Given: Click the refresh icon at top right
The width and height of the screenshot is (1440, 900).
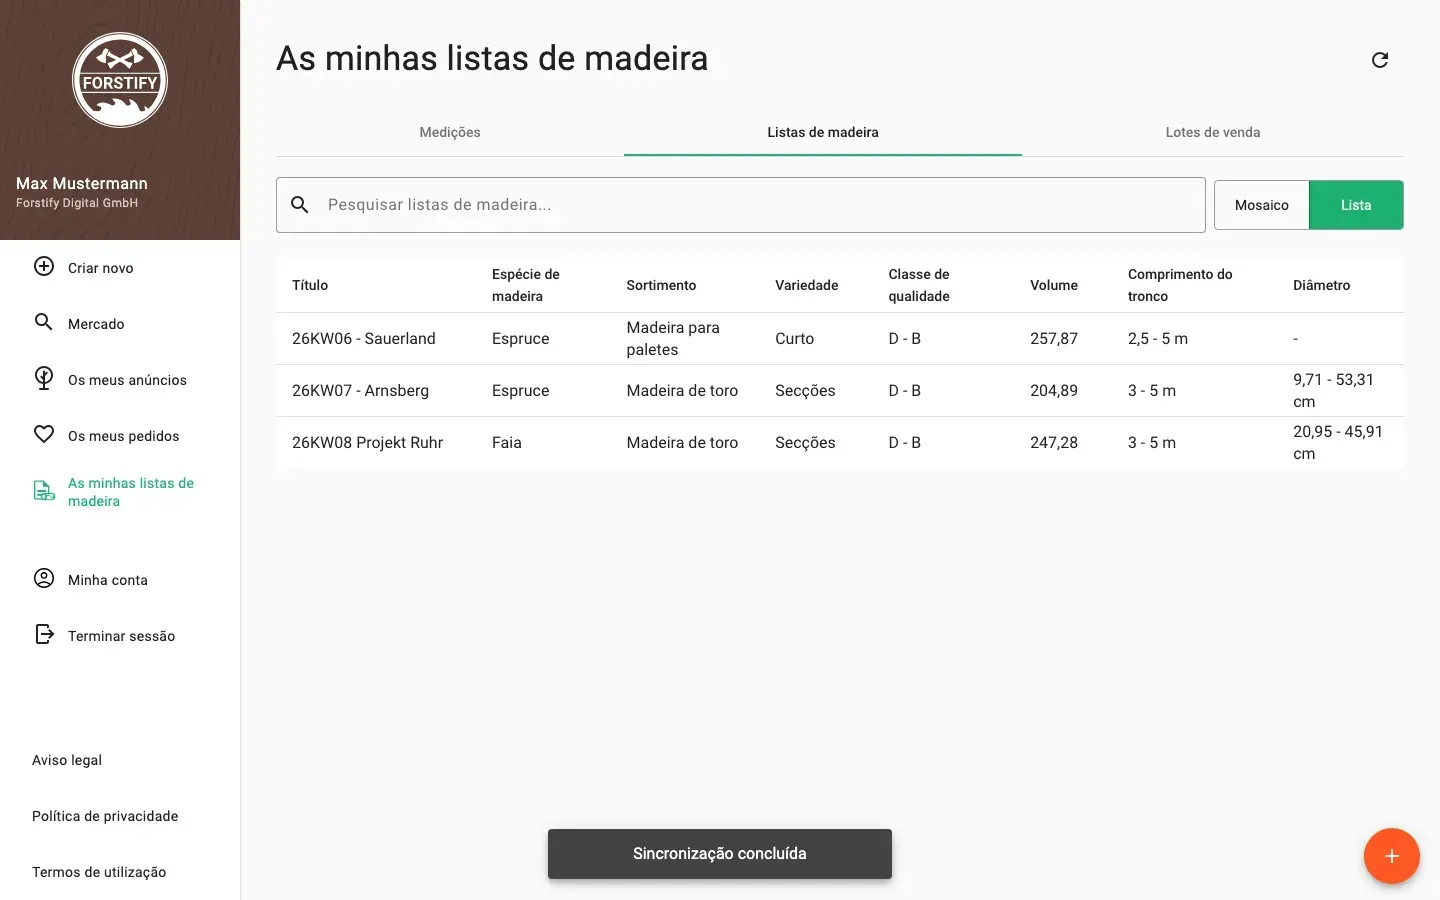Looking at the screenshot, I should [x=1380, y=60].
